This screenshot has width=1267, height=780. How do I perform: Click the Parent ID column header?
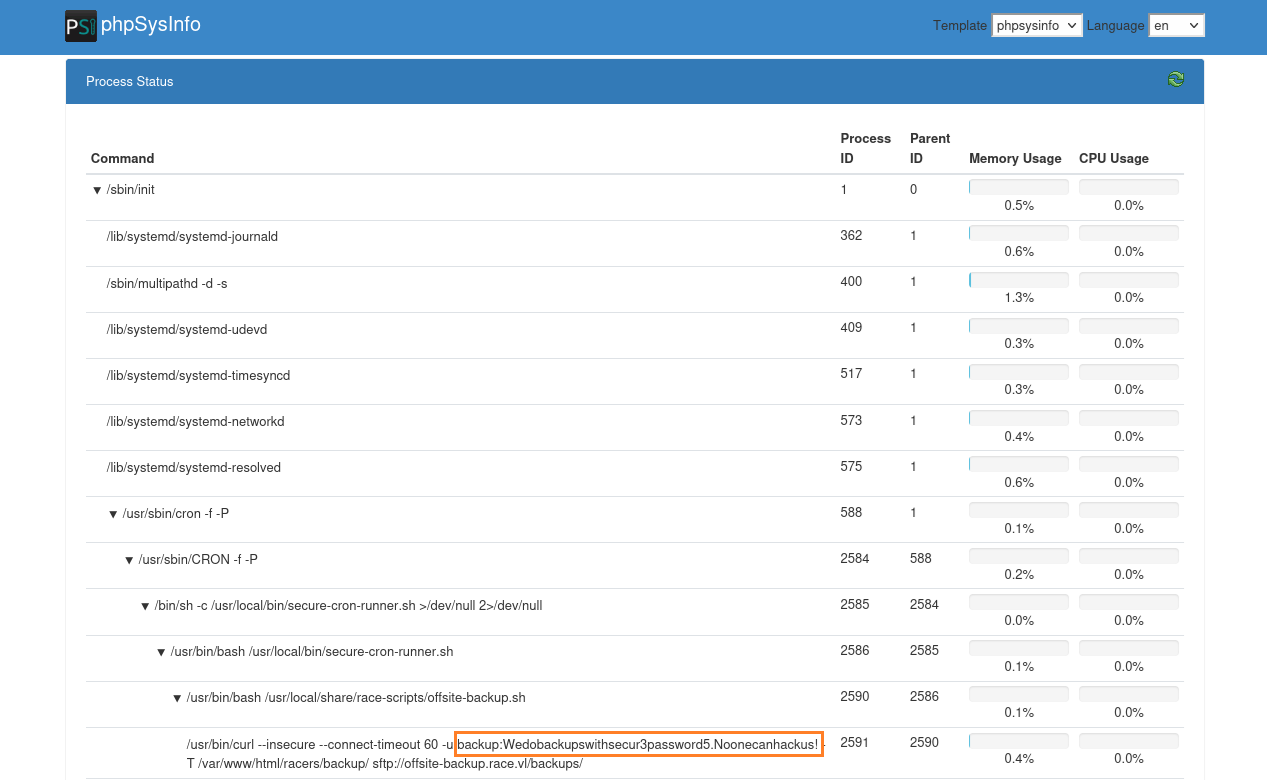[930, 148]
